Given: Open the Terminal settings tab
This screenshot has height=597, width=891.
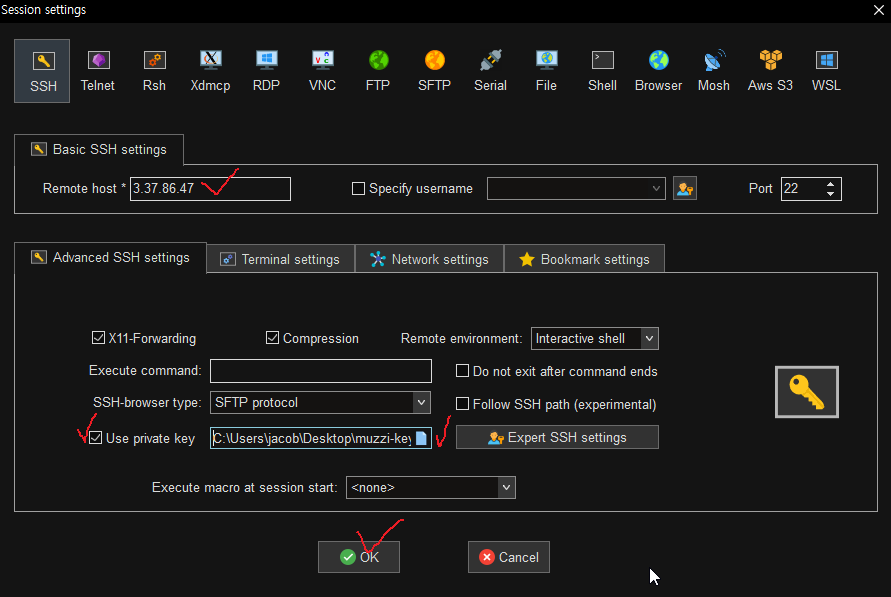Looking at the screenshot, I should point(281,259).
